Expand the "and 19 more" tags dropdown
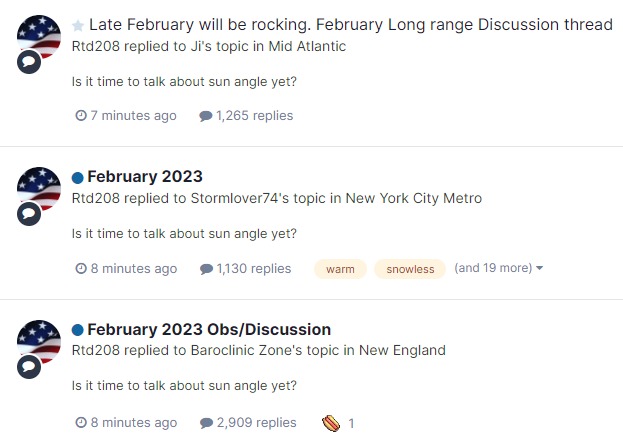 [x=499, y=268]
